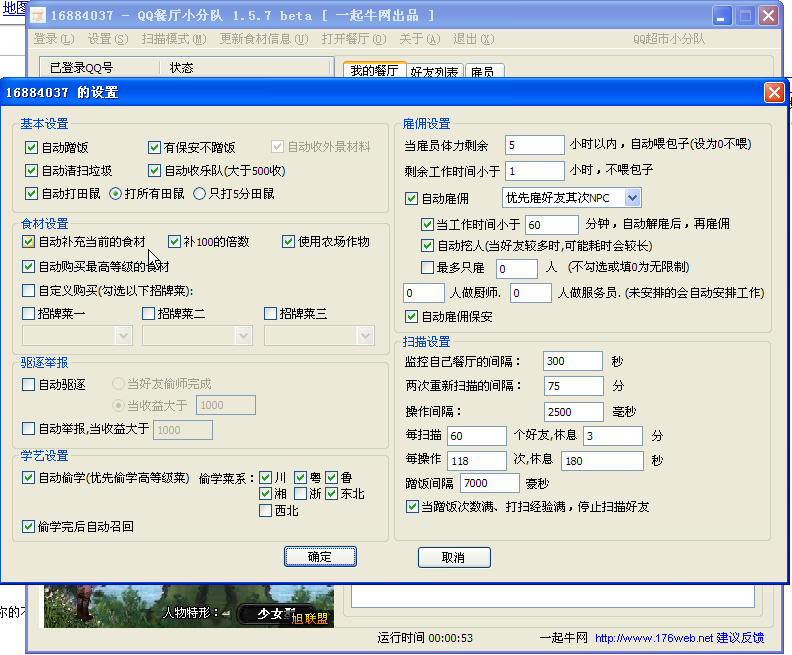Open 关于(A) menu

[419, 39]
